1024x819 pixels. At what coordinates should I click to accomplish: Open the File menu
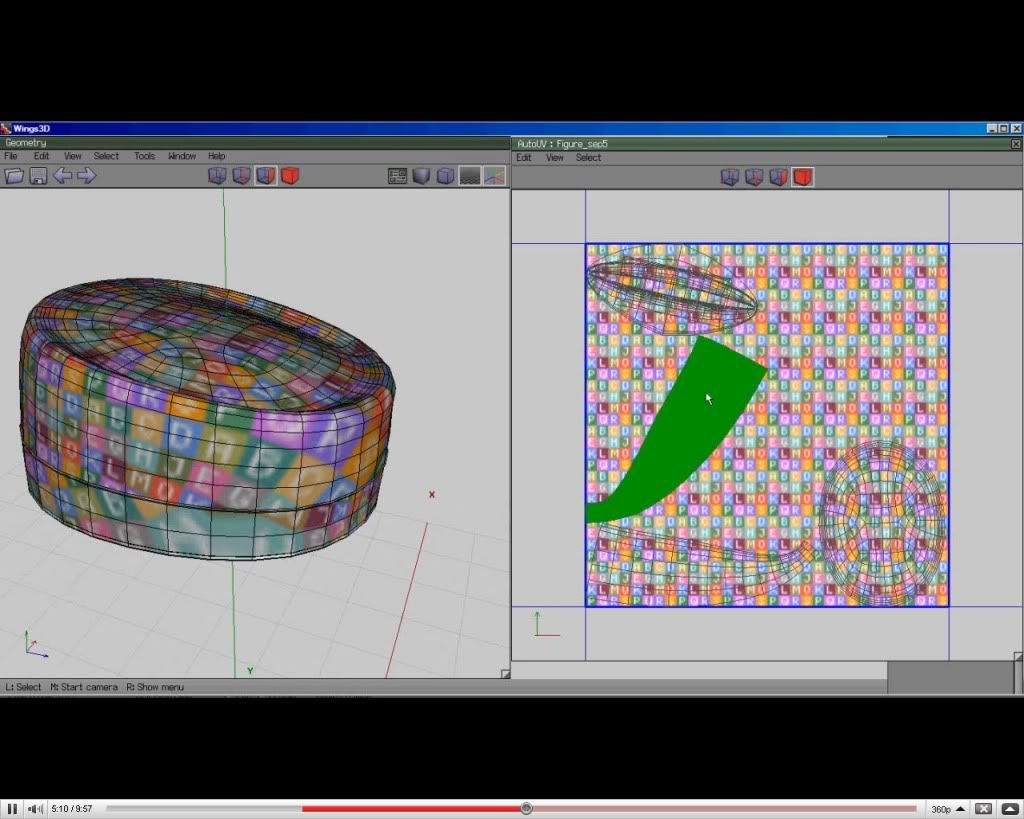11,156
